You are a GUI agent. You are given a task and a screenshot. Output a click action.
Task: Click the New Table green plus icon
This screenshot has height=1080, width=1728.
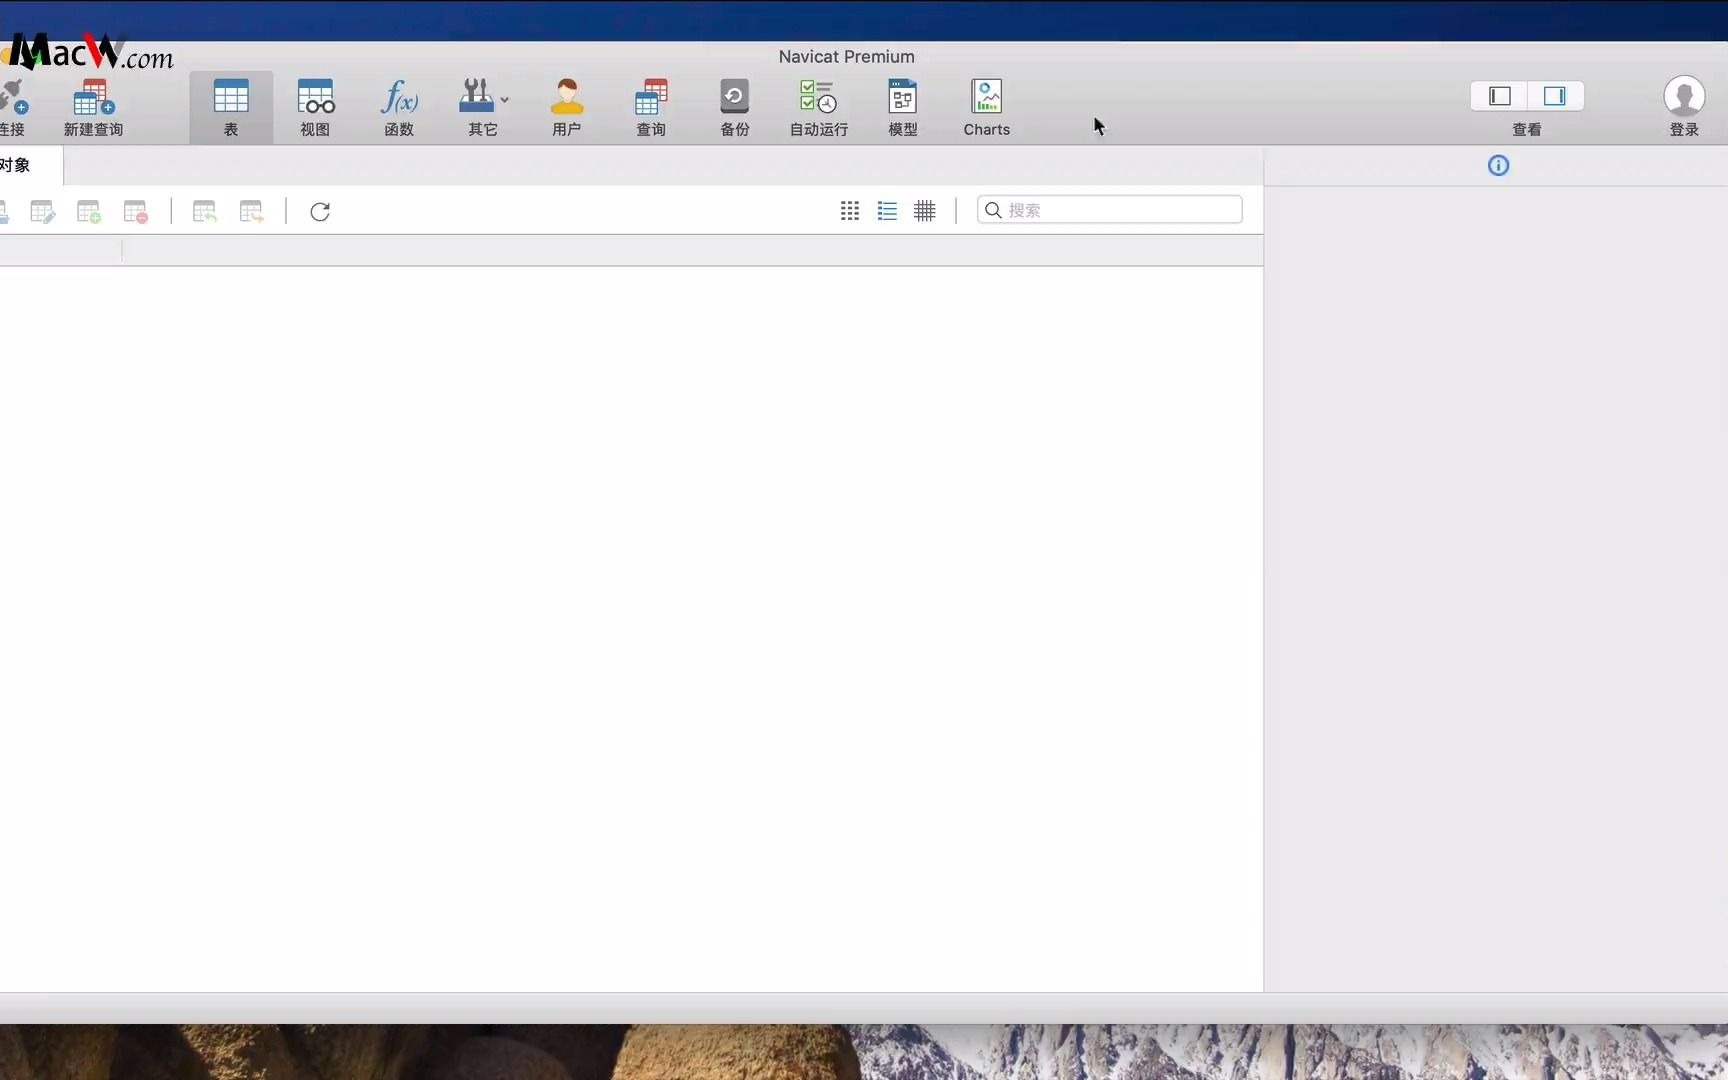[89, 211]
